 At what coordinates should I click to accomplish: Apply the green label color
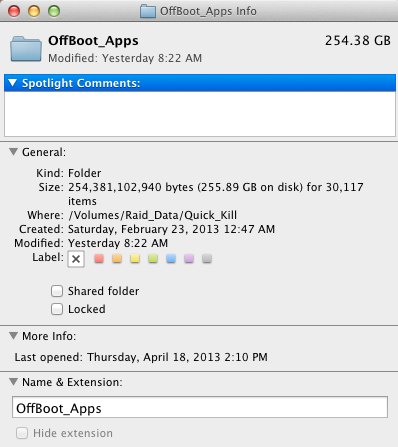[x=153, y=259]
